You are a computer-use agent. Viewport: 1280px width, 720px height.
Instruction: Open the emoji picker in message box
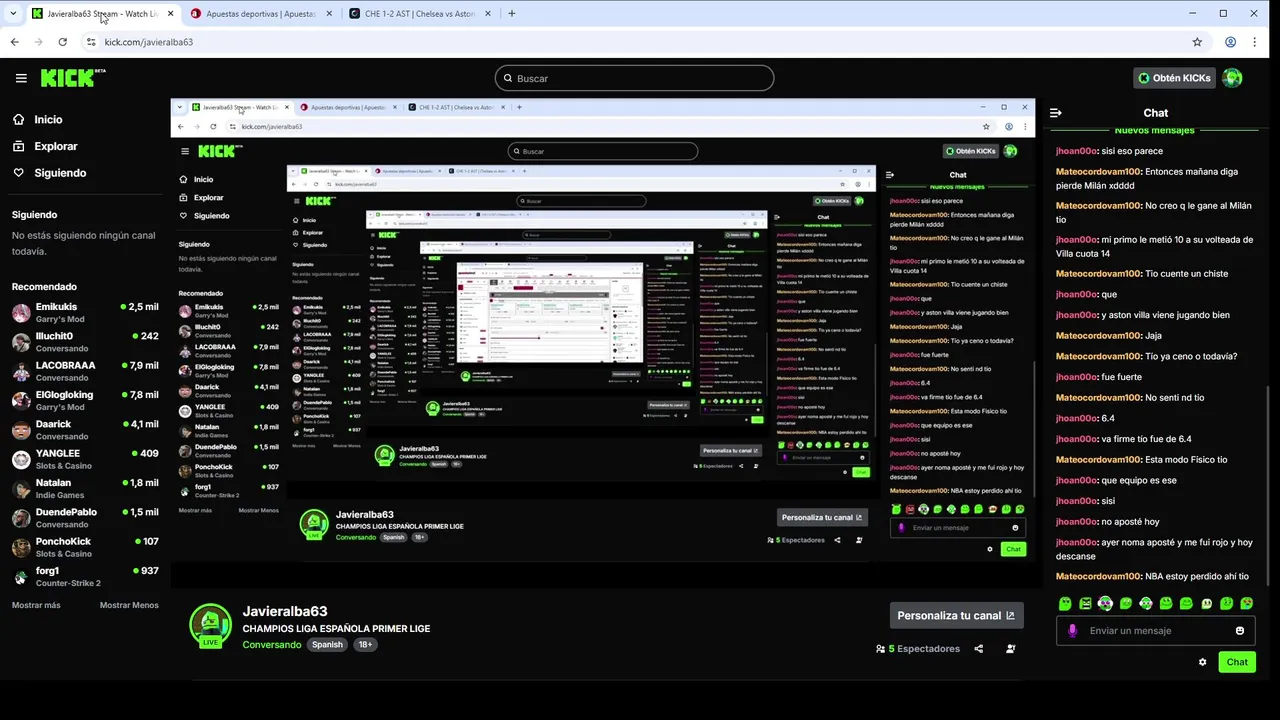1240,631
